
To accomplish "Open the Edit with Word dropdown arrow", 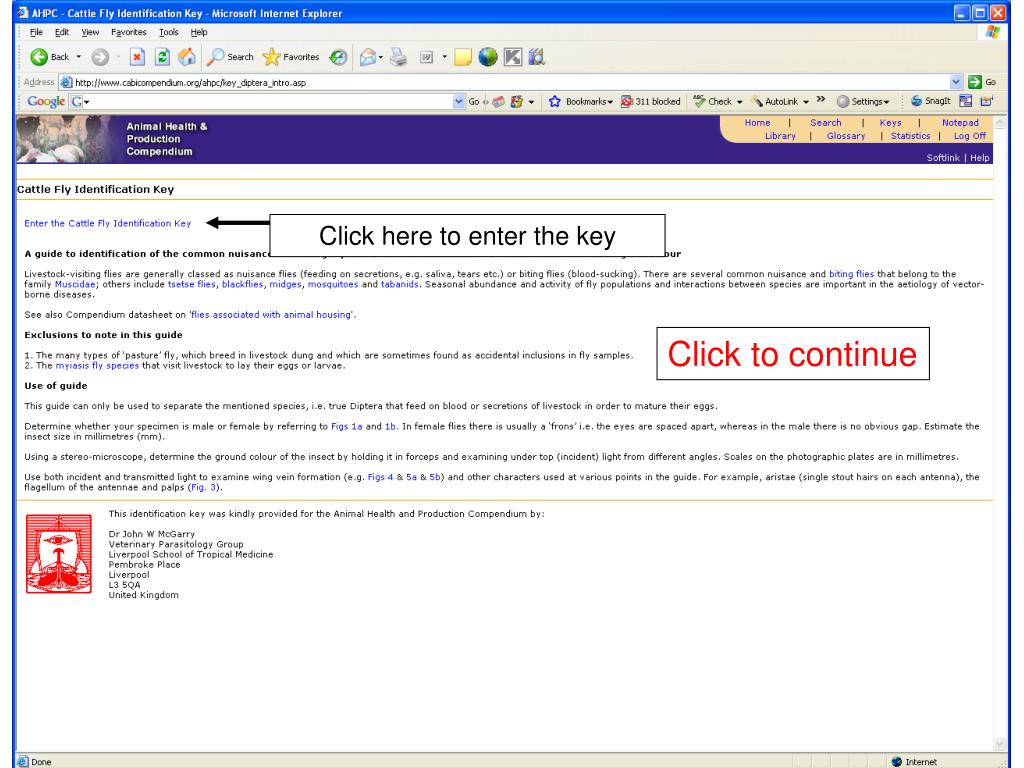I will (x=445, y=57).
